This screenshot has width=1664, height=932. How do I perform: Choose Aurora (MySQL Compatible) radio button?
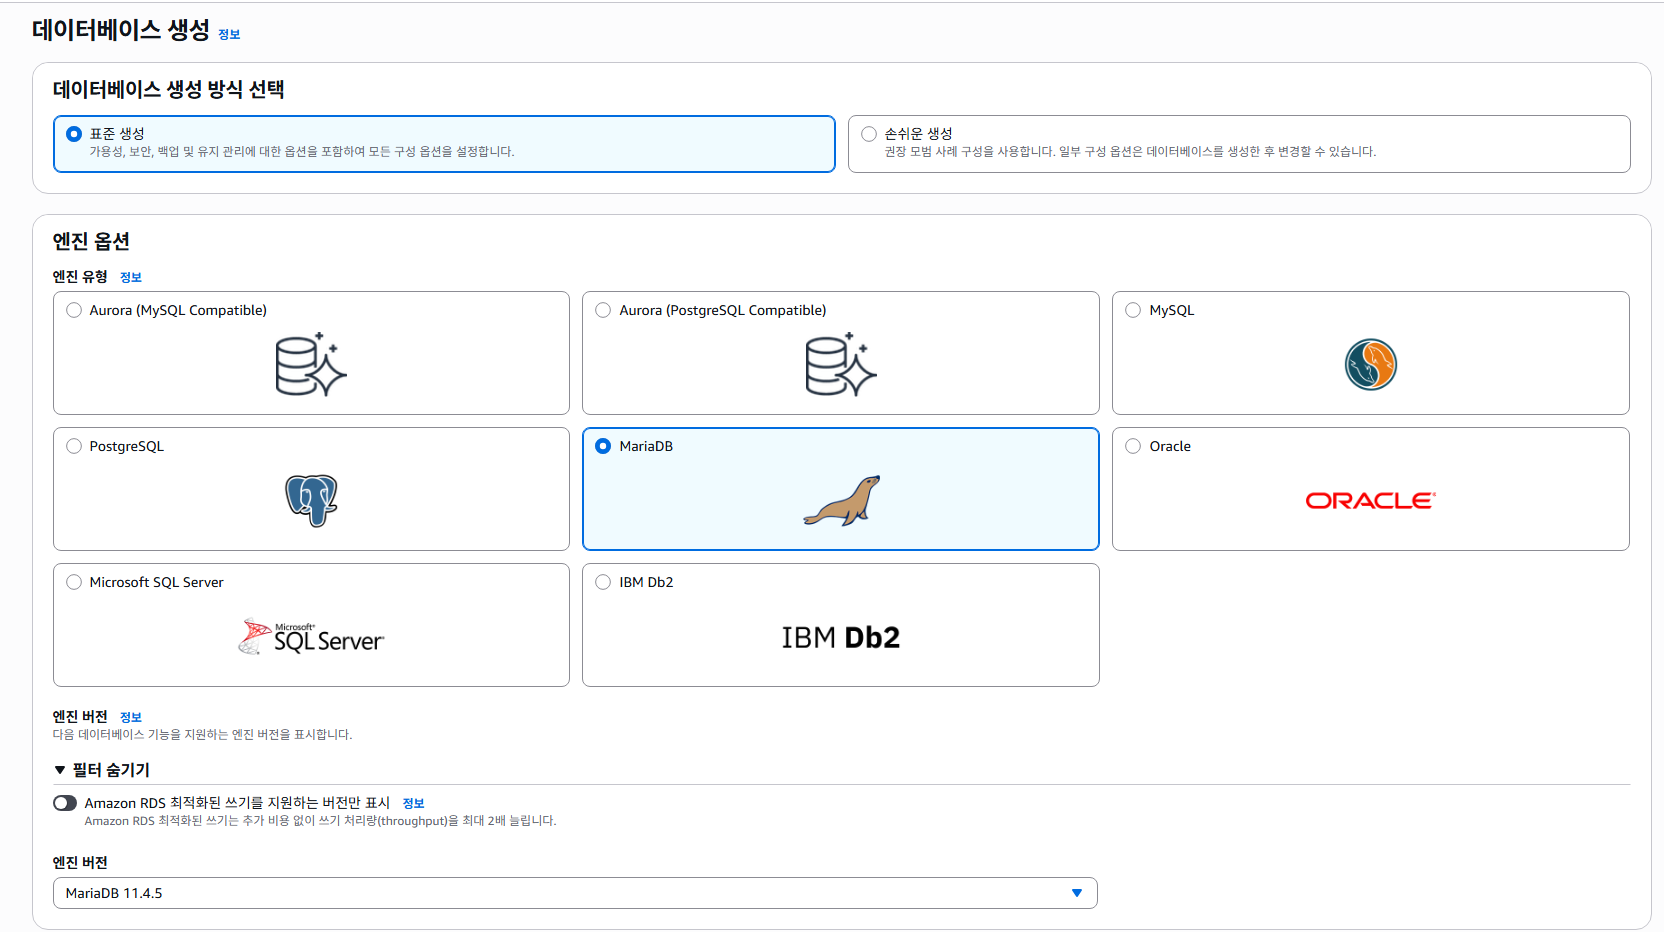(x=74, y=310)
